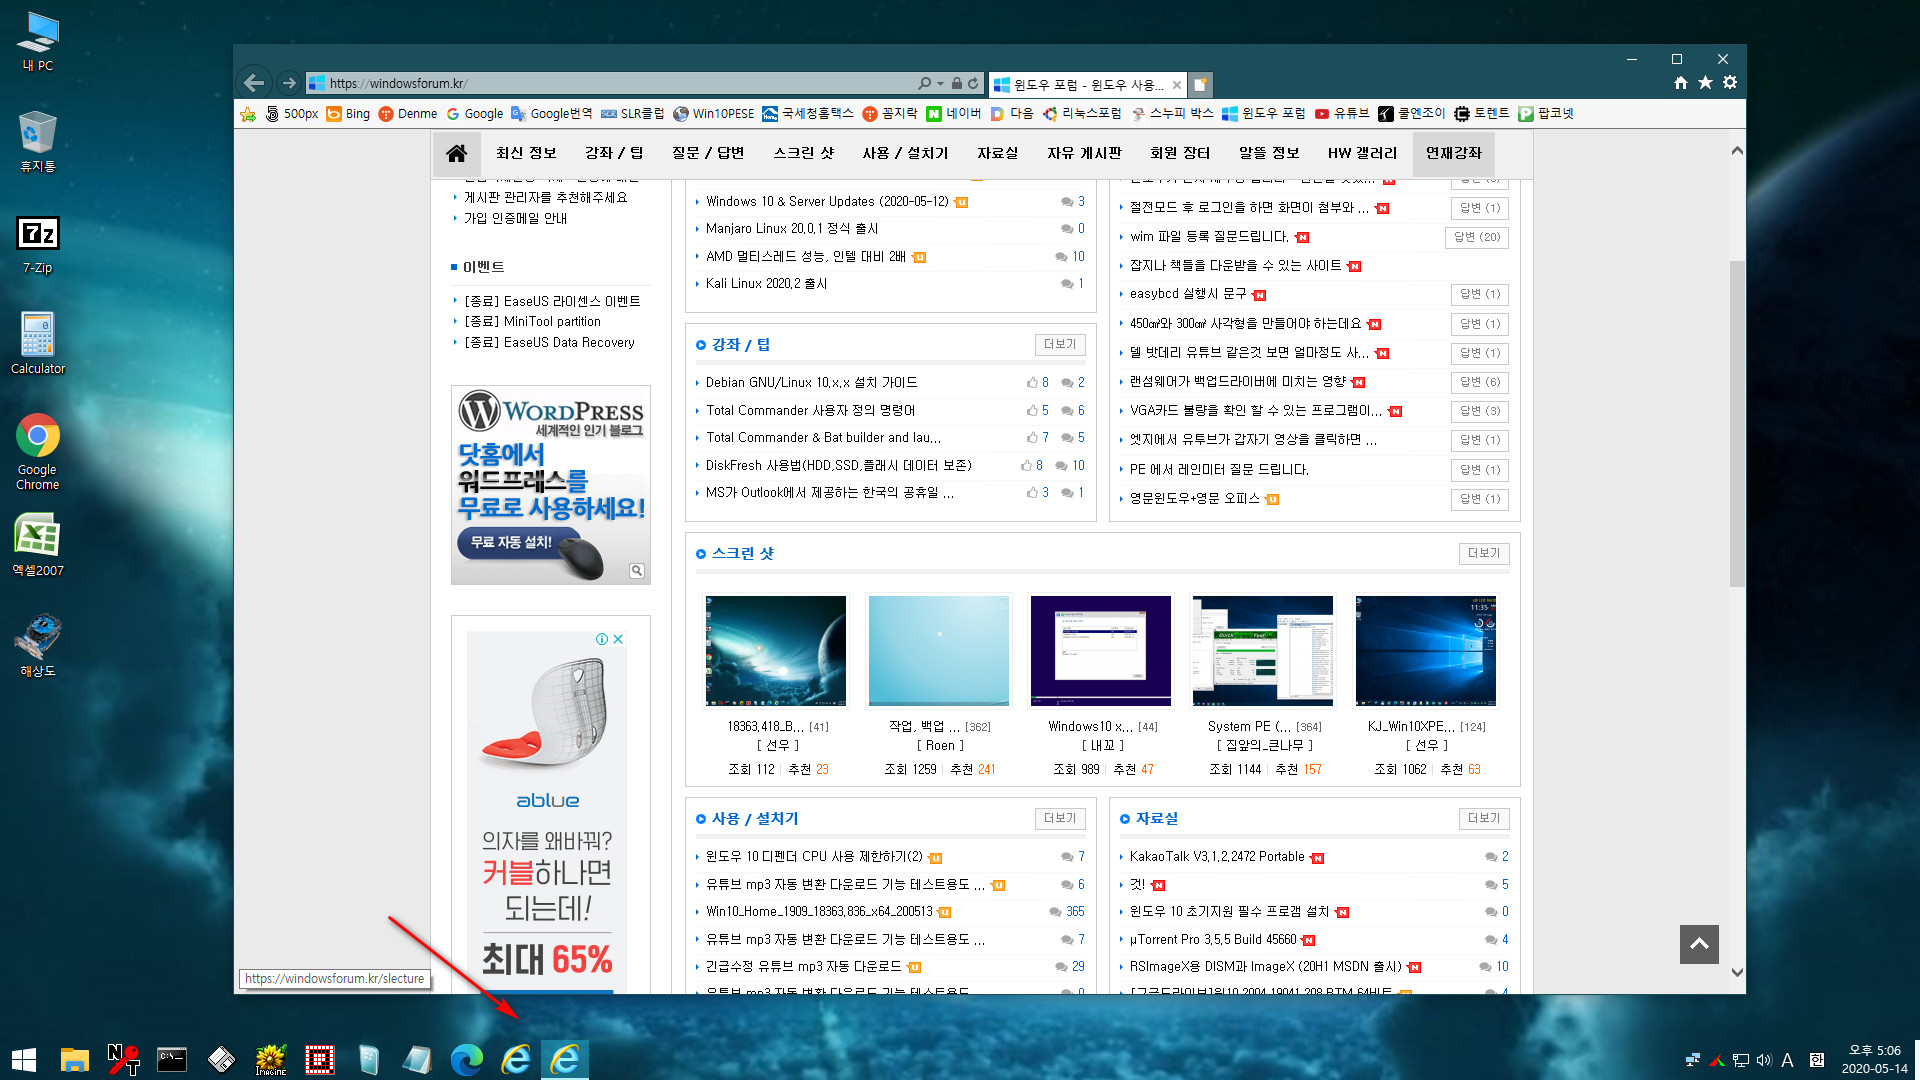Open the System PE screenshot thumbnail
The height and width of the screenshot is (1080, 1920).
pos(1263,651)
